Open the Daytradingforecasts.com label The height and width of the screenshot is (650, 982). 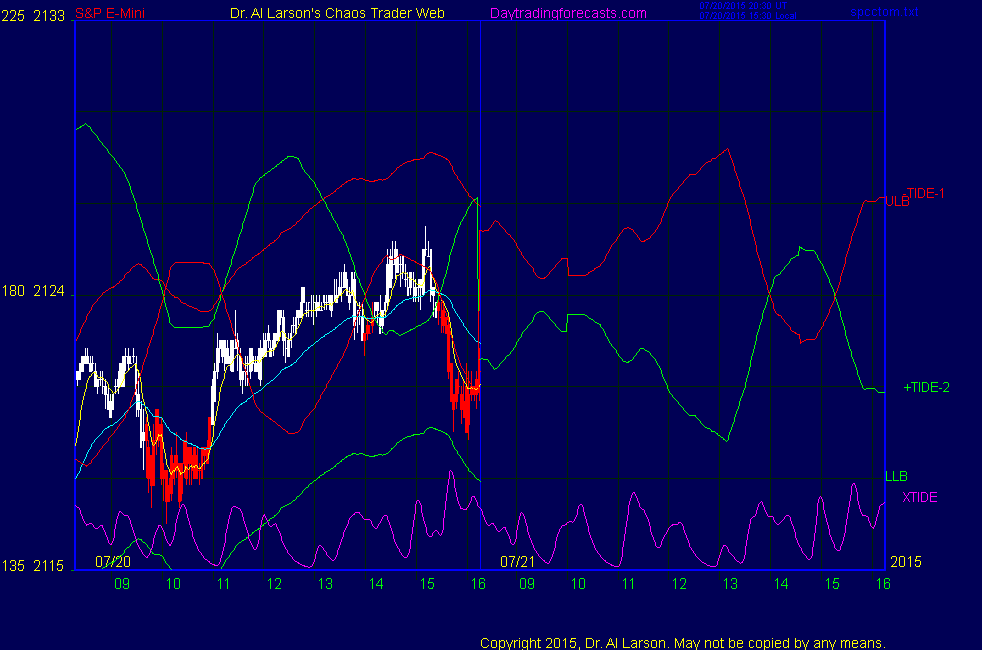click(568, 13)
